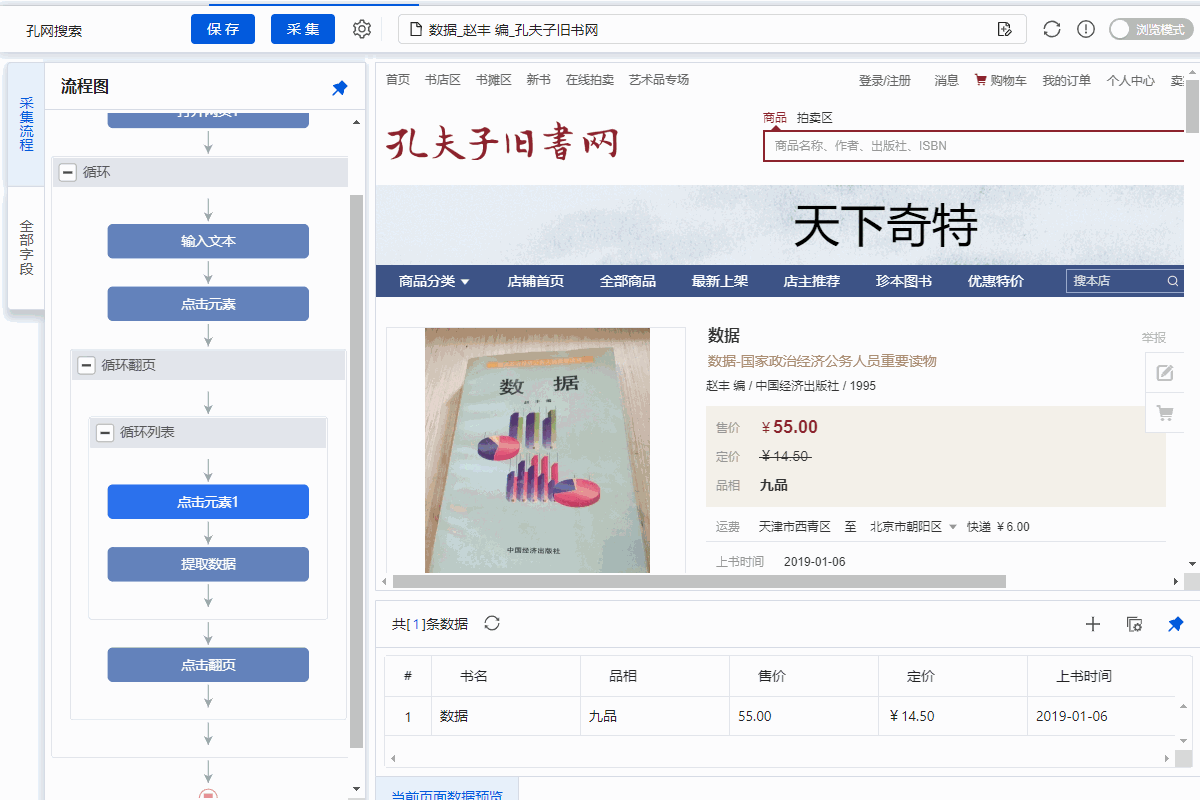1200x800 pixels.
Task: Open the 全部商品 shop menu item
Action: pos(628,281)
